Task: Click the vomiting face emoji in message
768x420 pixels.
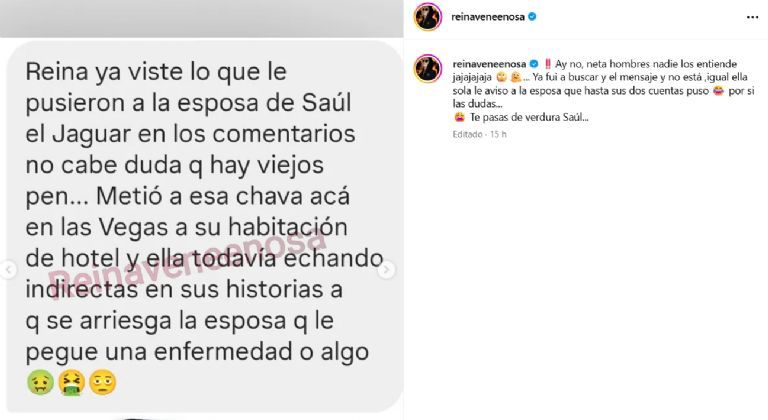Action: (x=72, y=383)
